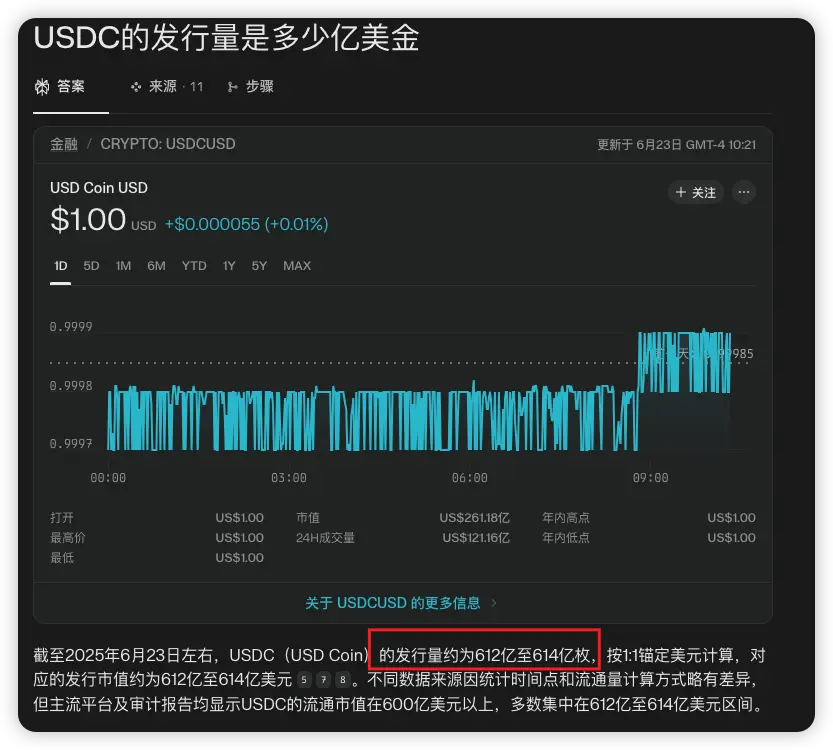
Task: Select the 5D chart range
Action: 91,266
